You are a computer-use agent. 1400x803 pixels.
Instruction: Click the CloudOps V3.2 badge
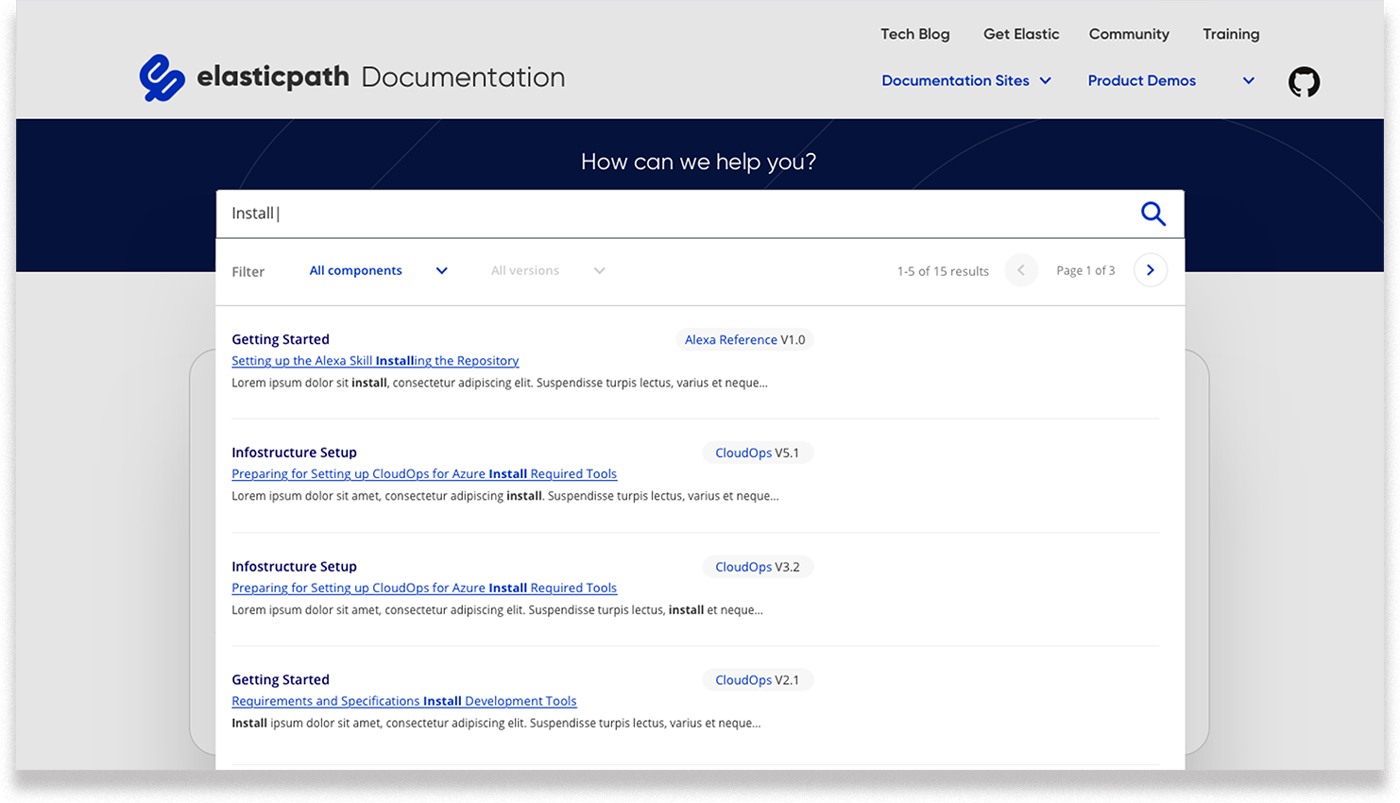click(758, 566)
